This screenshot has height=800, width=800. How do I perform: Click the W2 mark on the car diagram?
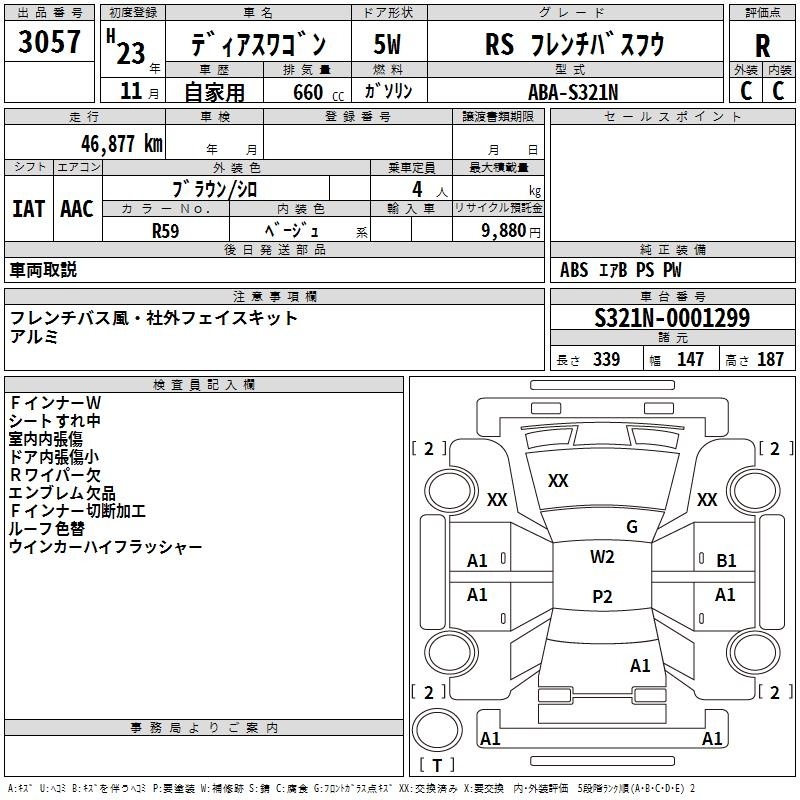[x=602, y=557]
